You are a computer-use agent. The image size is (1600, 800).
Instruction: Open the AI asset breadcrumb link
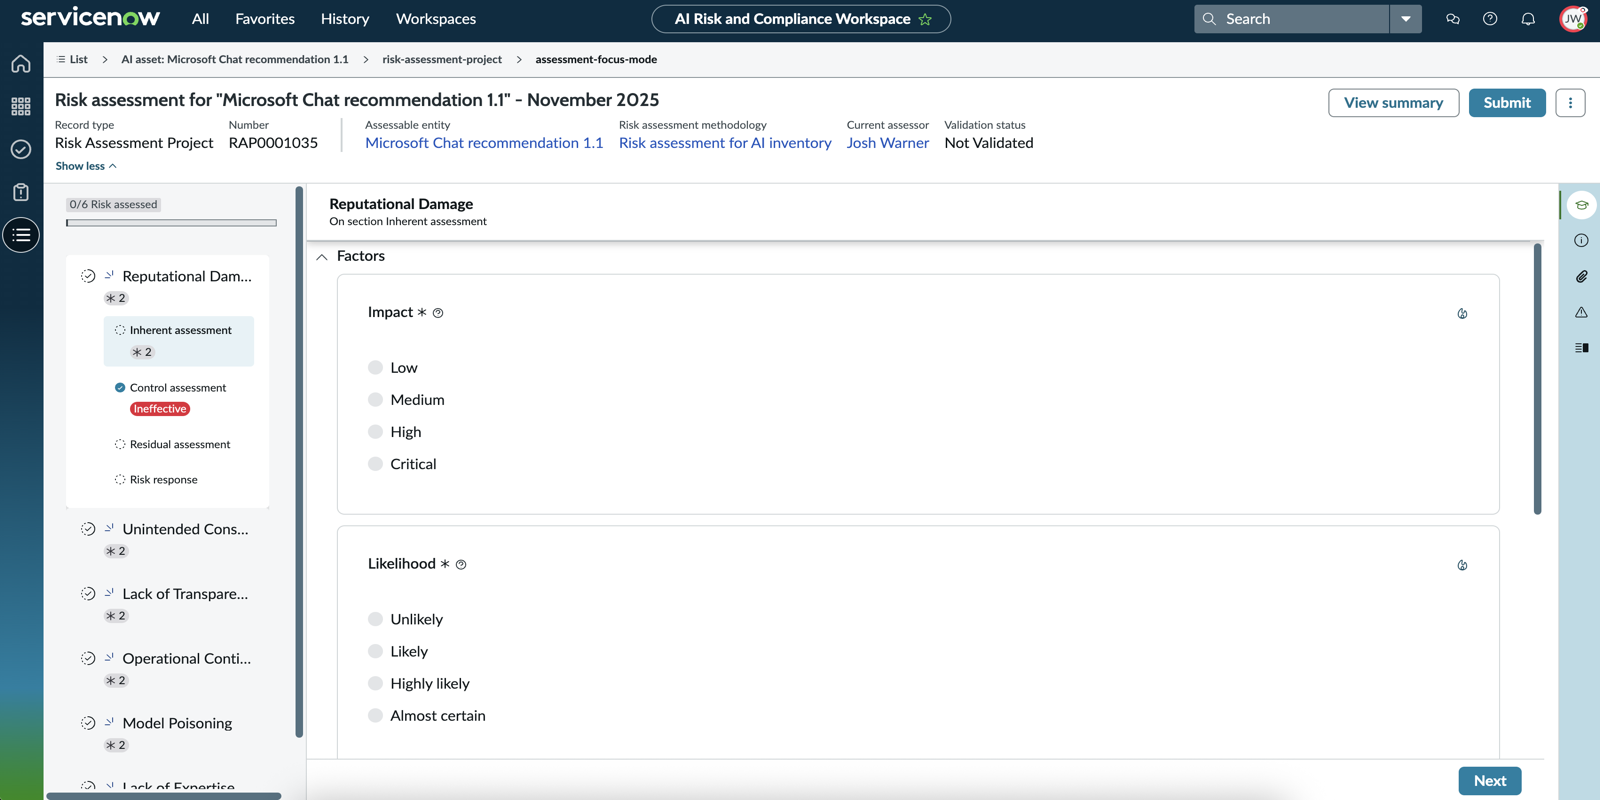pos(235,59)
